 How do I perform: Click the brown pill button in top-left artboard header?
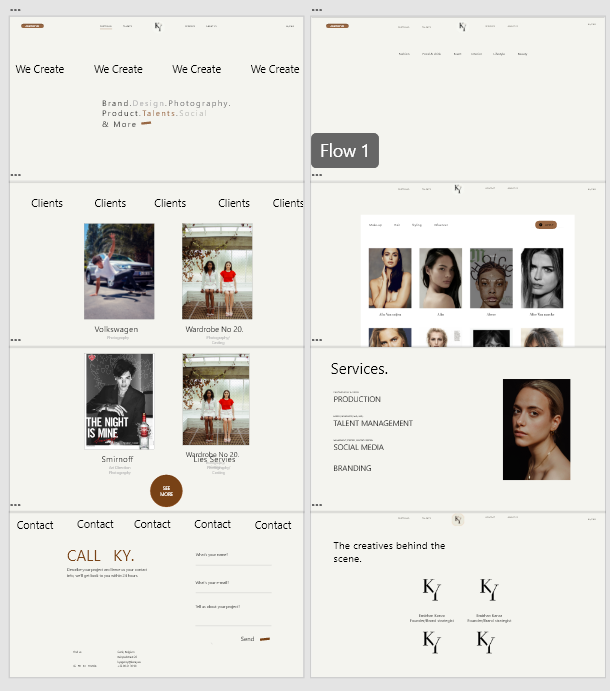[32, 26]
